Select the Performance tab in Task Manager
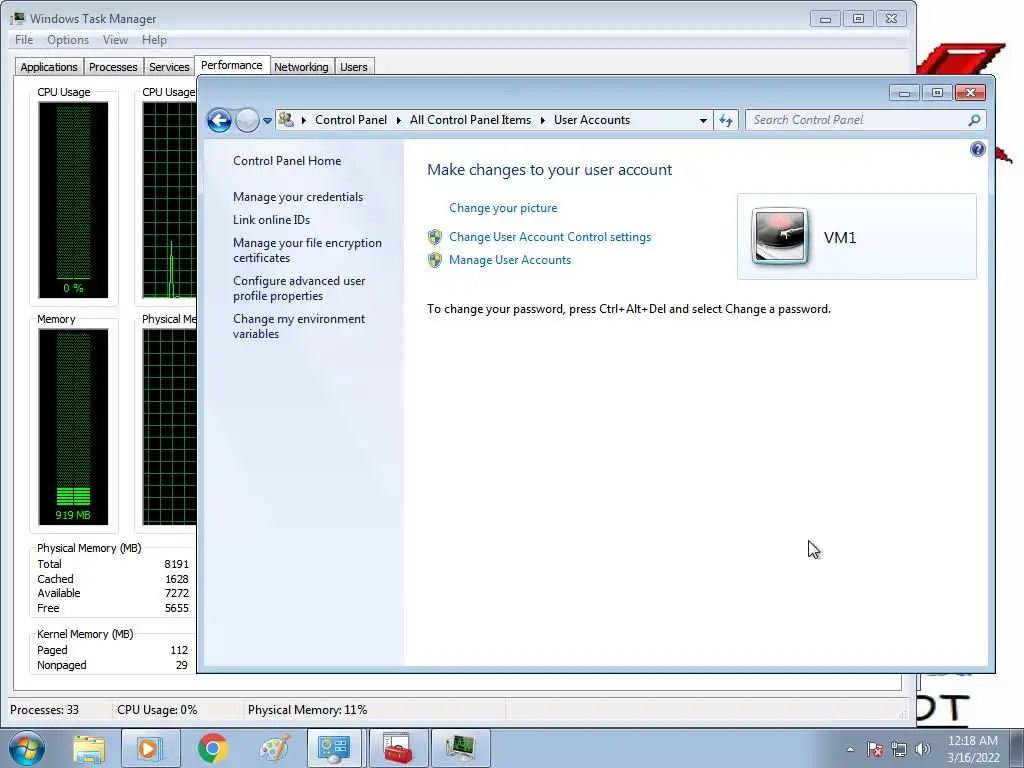Image resolution: width=1024 pixels, height=768 pixels. click(x=232, y=65)
